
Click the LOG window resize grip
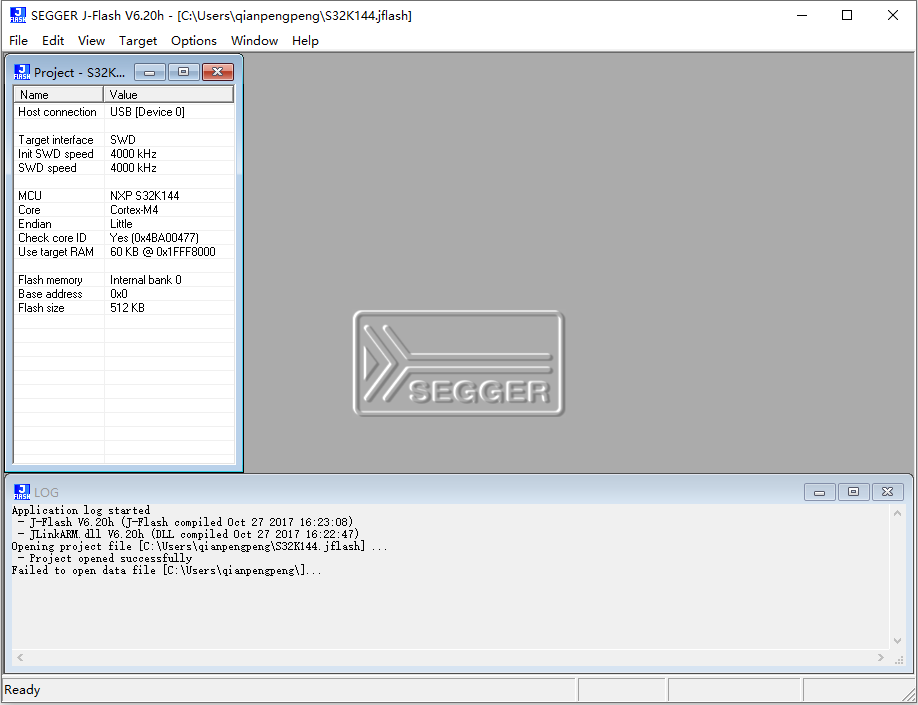tap(898, 658)
